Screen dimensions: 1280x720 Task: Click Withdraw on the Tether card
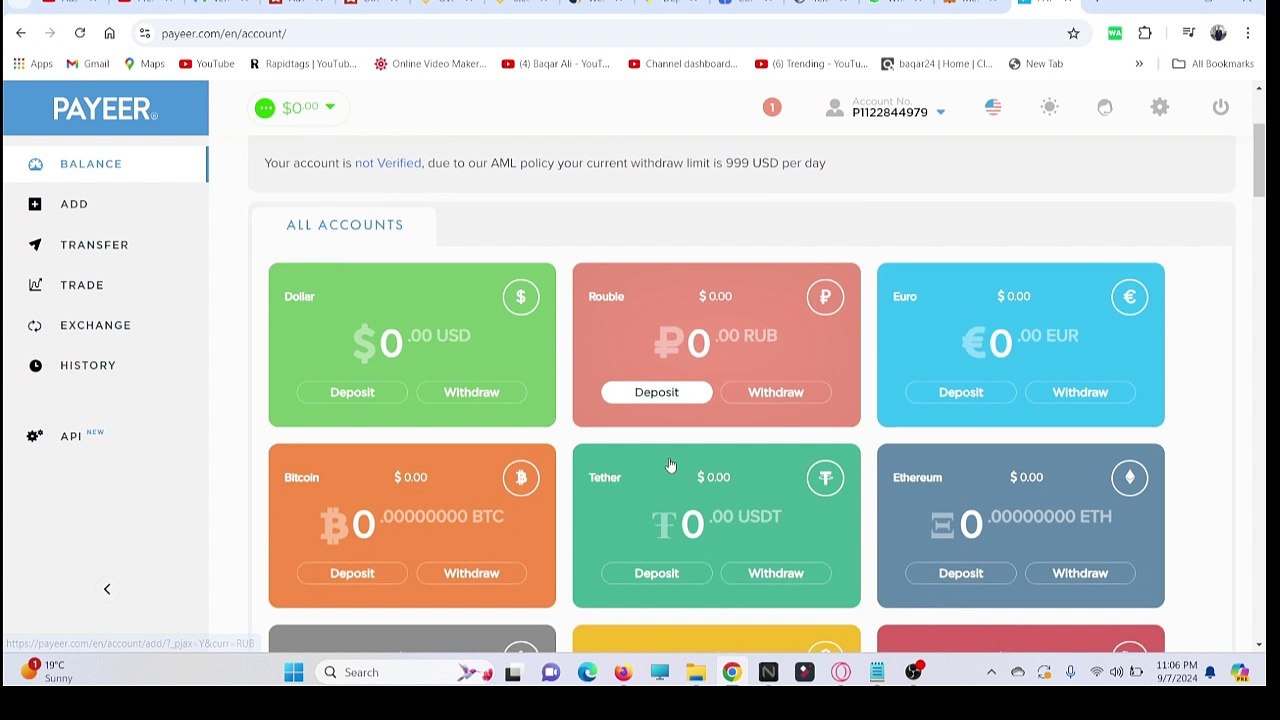point(775,573)
